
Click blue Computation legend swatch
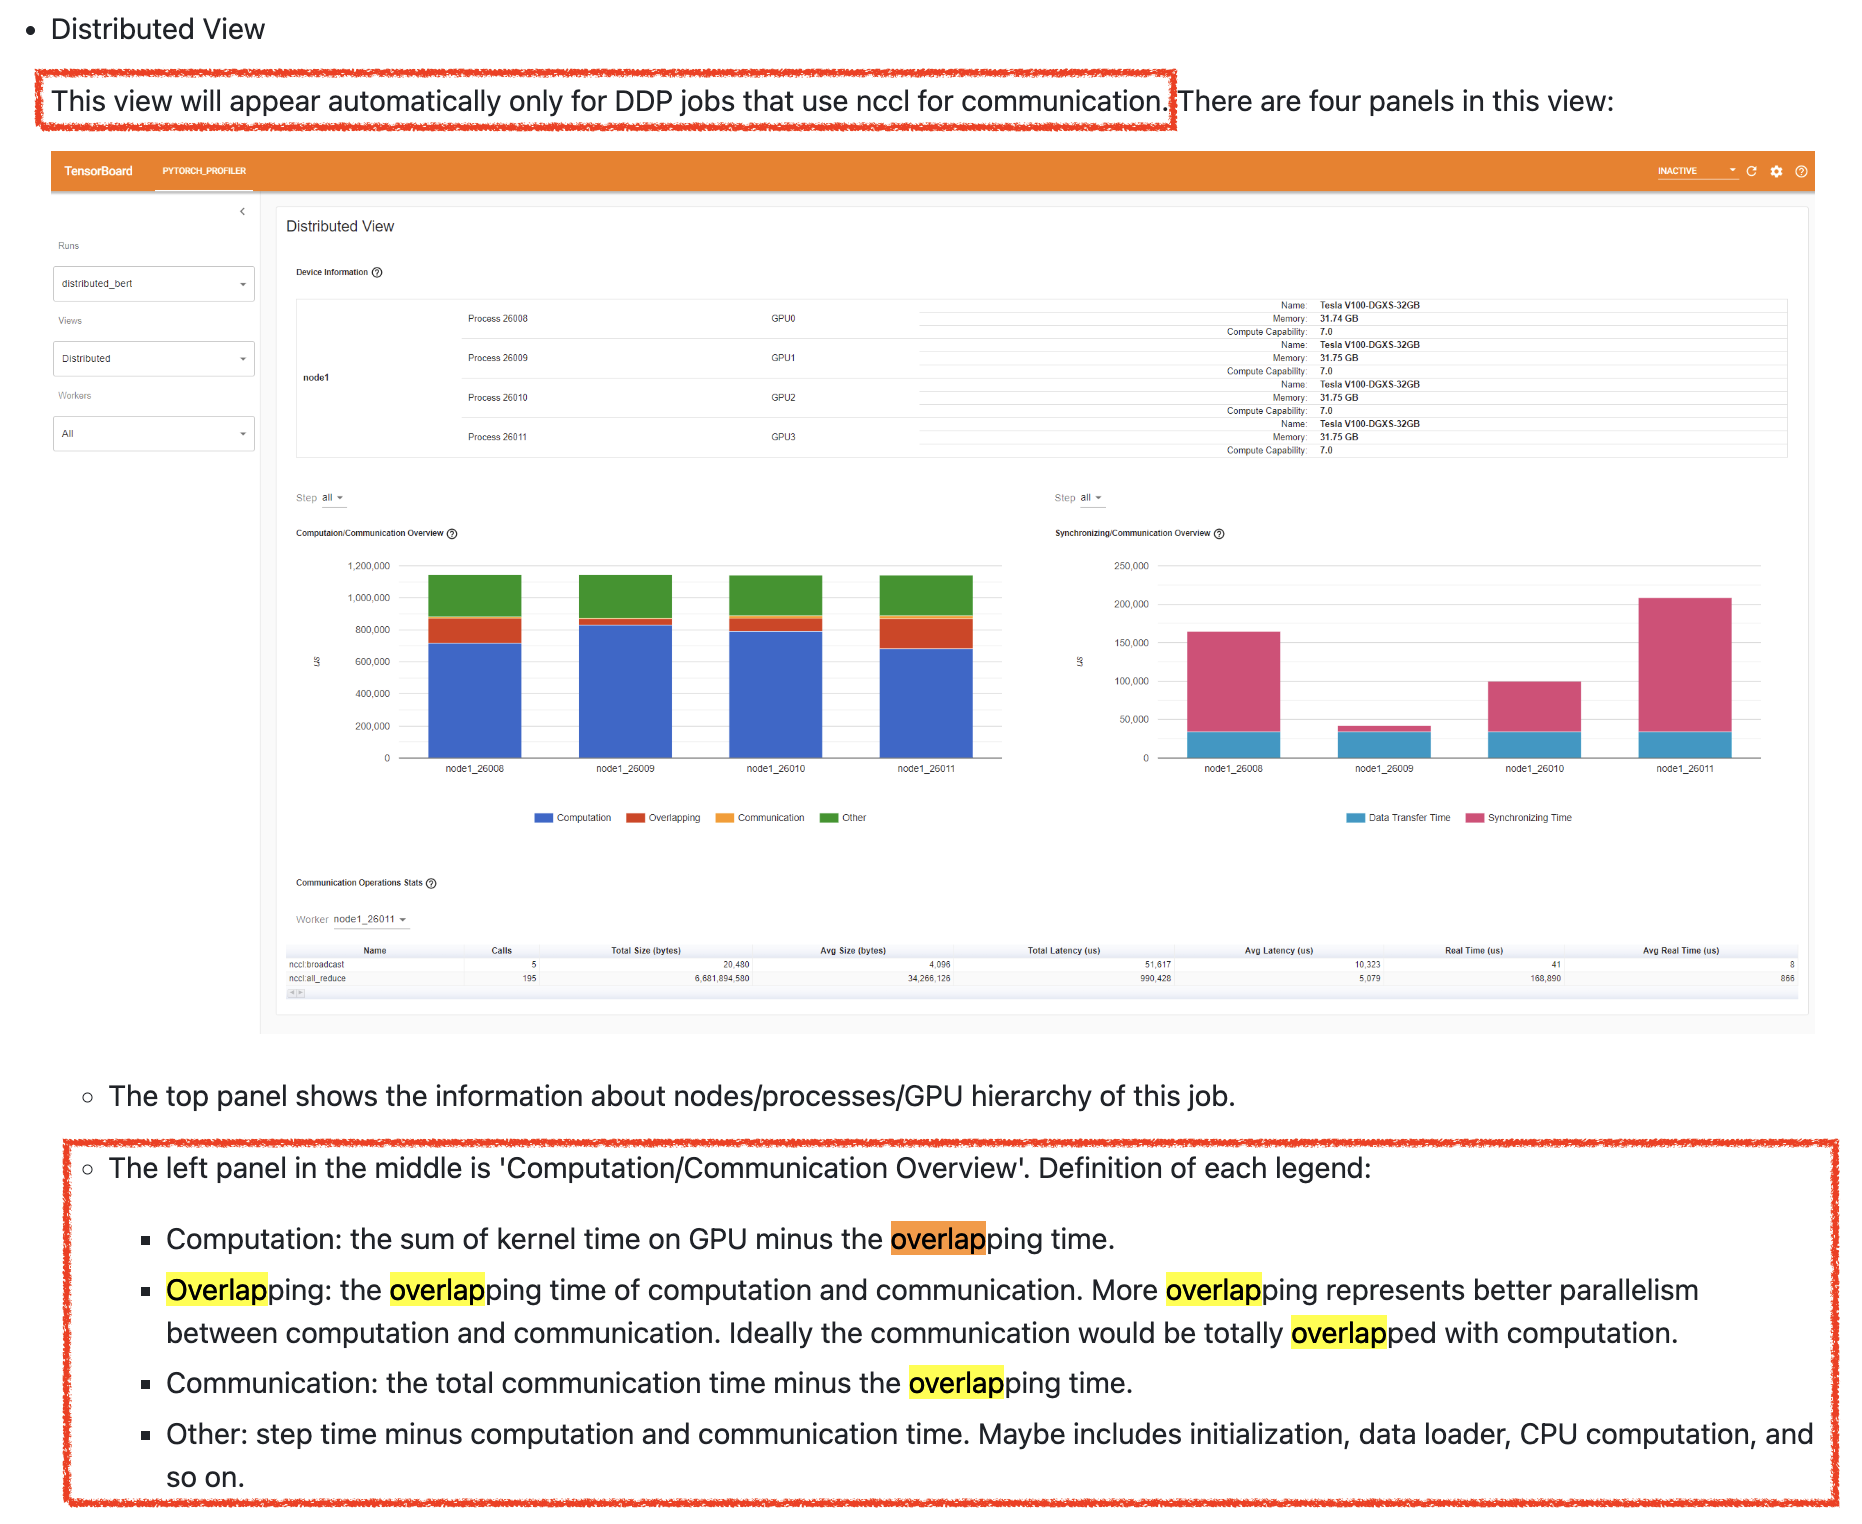pyautogui.click(x=544, y=818)
